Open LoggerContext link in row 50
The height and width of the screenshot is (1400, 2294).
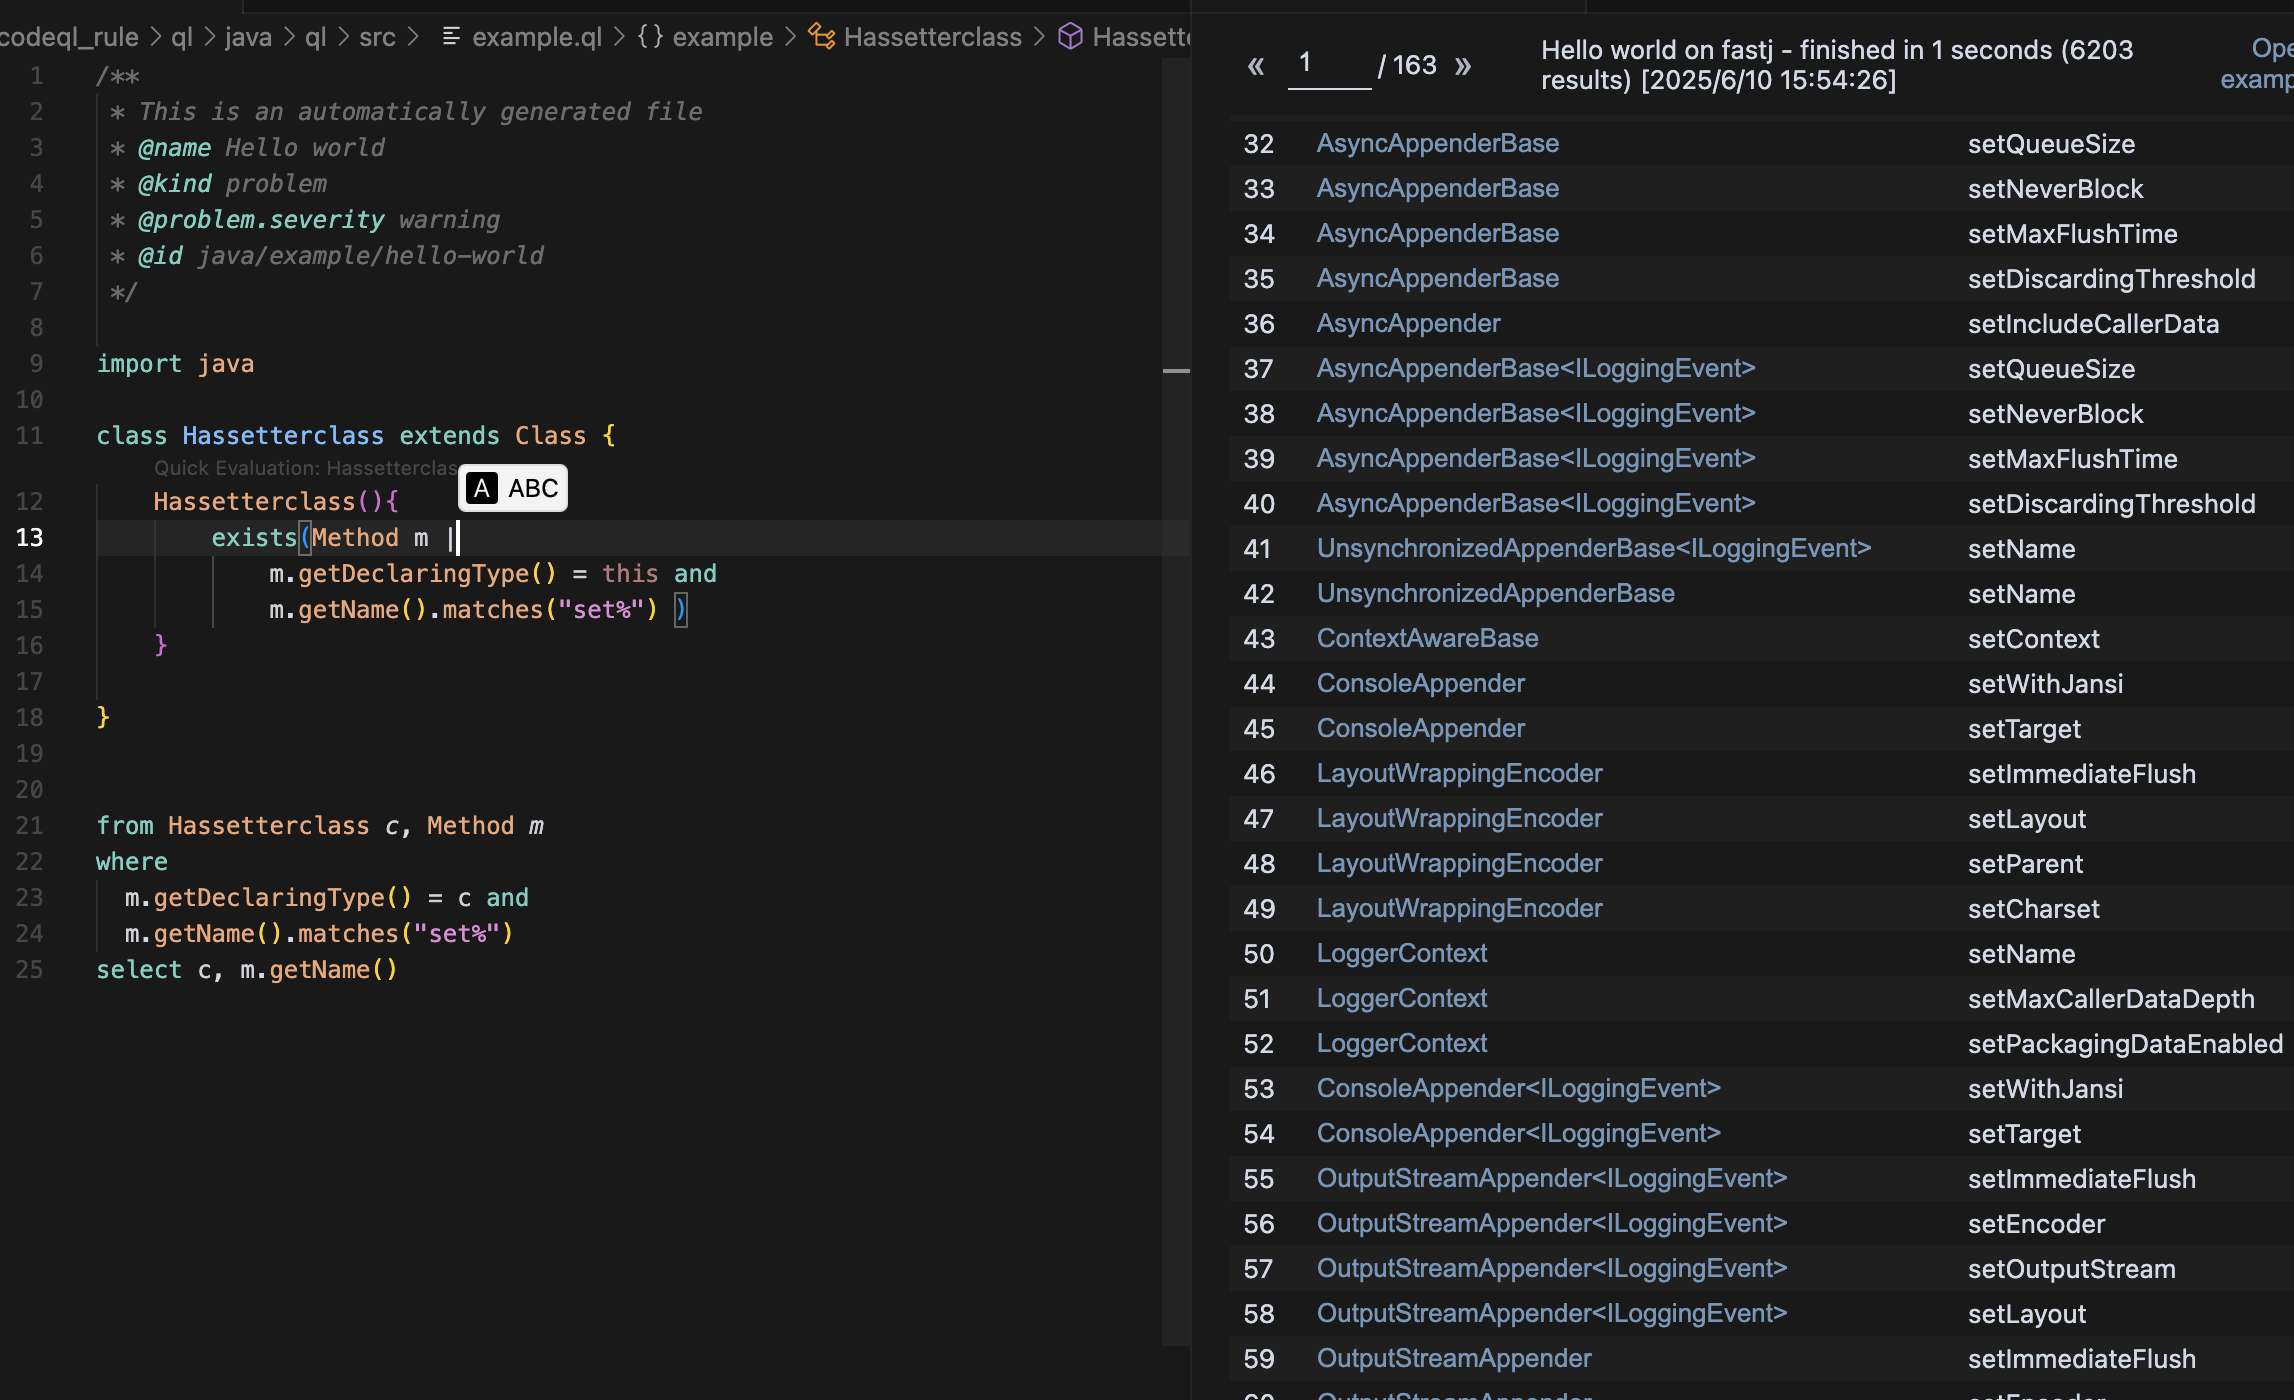(1401, 953)
